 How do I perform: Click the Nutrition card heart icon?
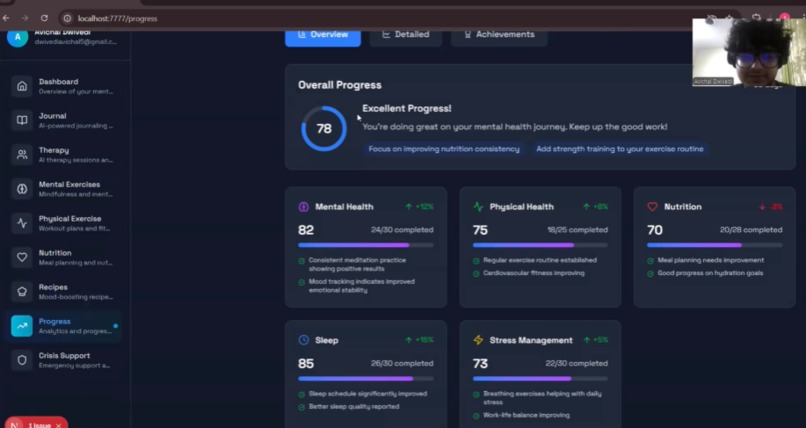(x=652, y=207)
